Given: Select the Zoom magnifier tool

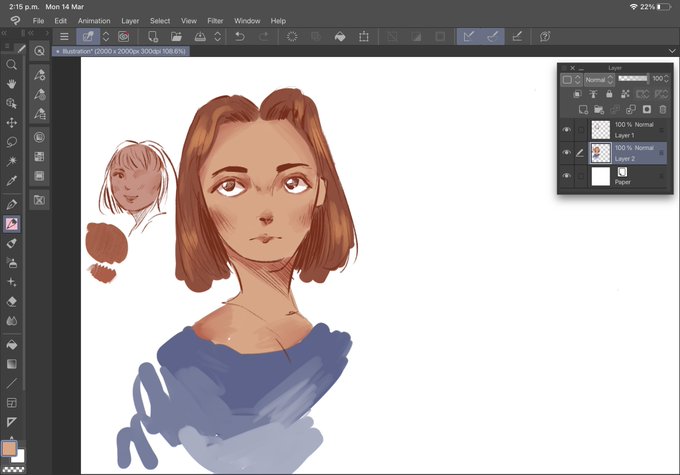Looking at the screenshot, I should 12,65.
